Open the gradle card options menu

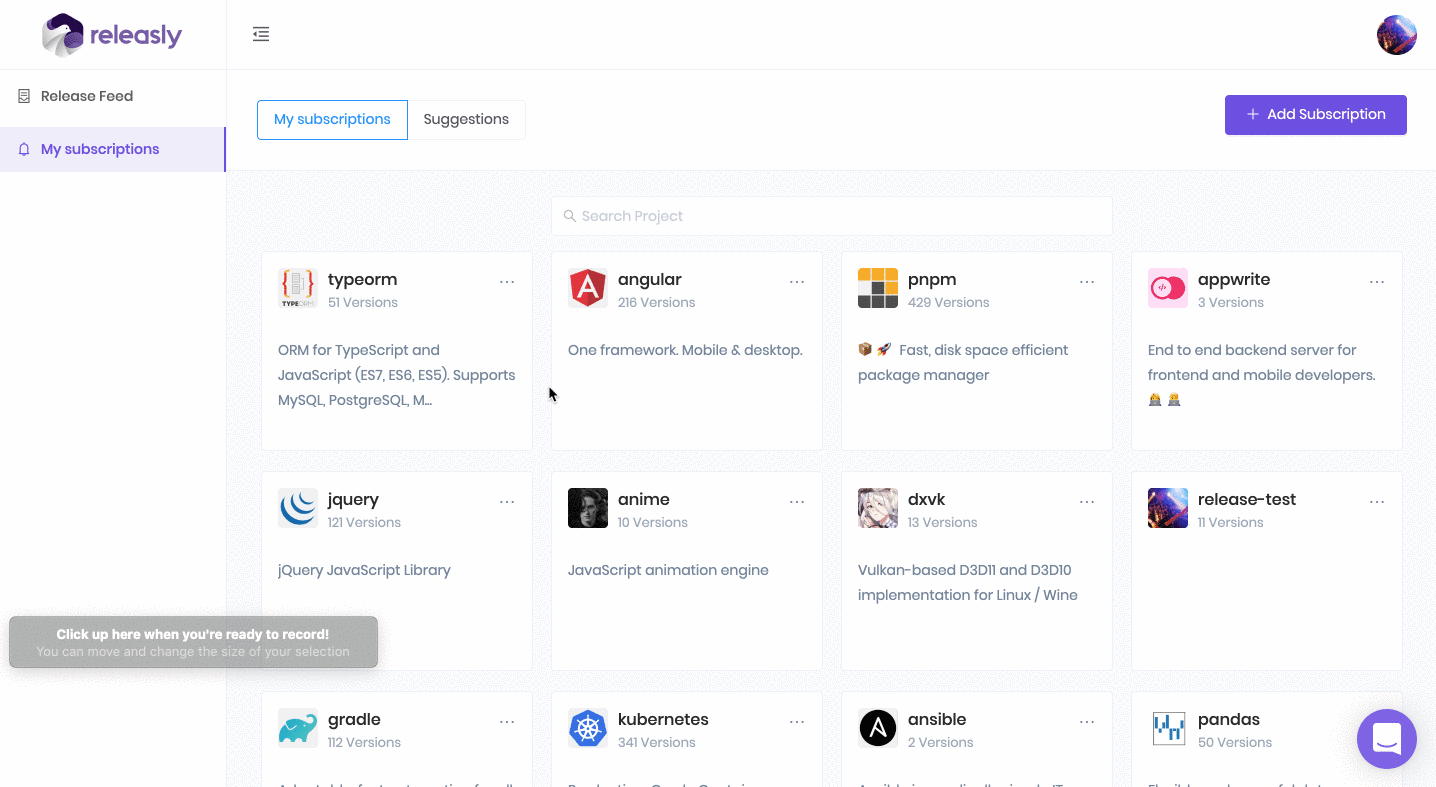507,722
